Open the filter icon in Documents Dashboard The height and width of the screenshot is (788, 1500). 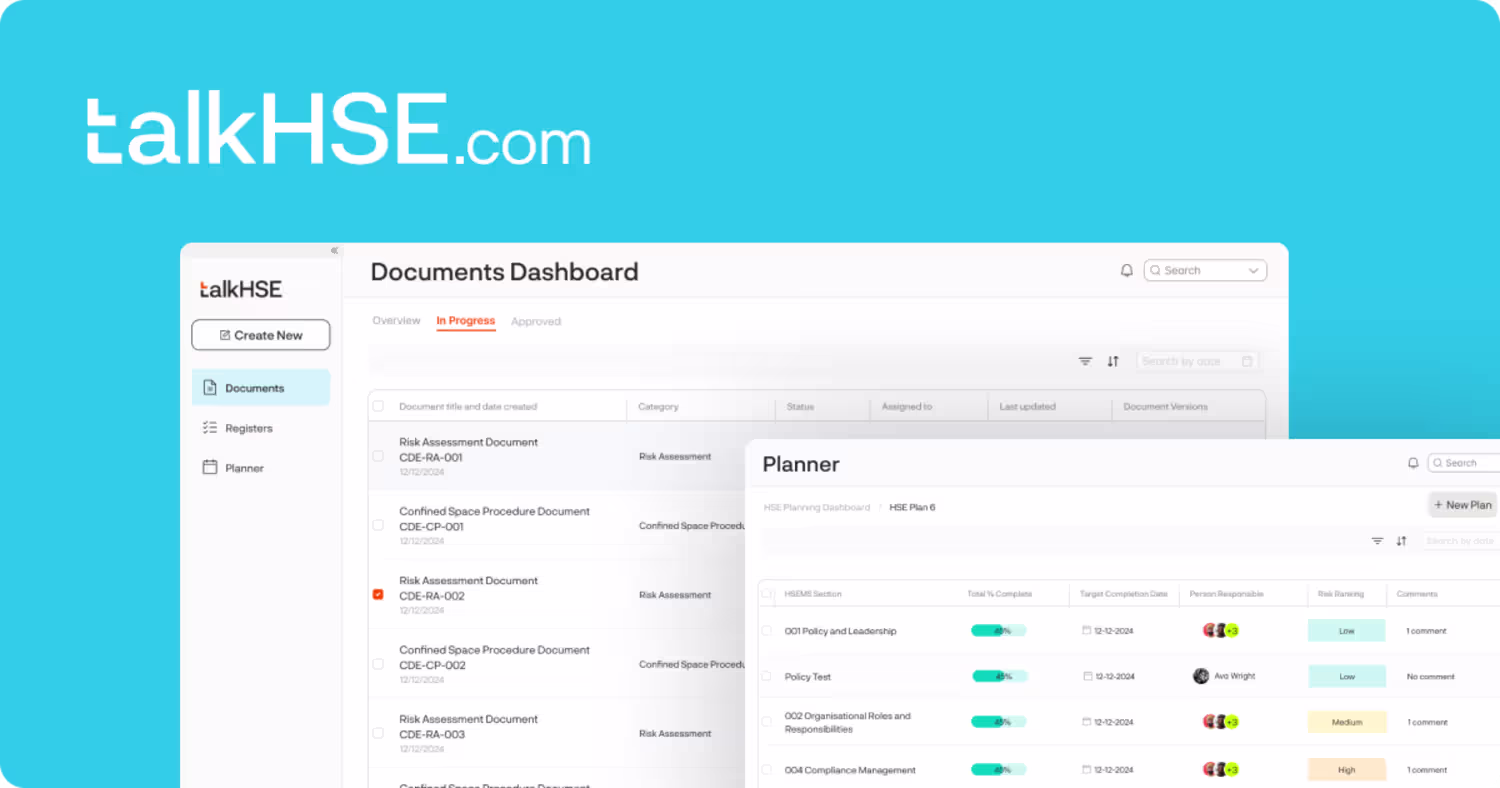tap(1085, 361)
